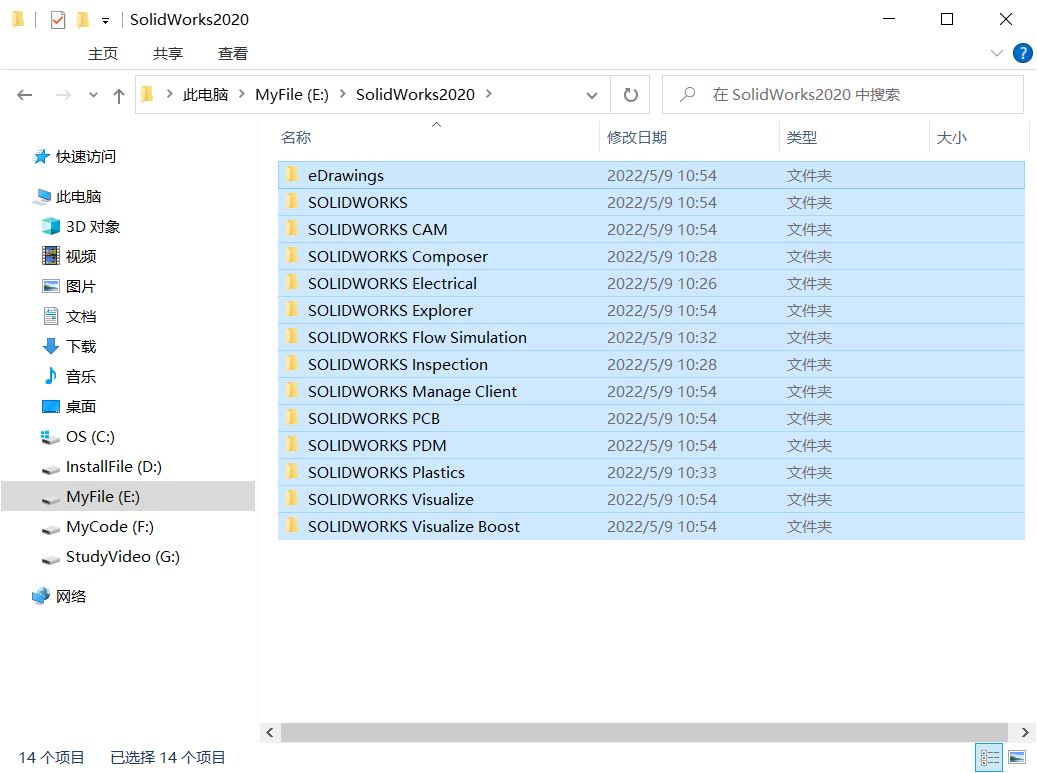Screen dimensions: 1037x773
Task: Click the SOLIDWORKS CAM folder icon
Action: (292, 229)
